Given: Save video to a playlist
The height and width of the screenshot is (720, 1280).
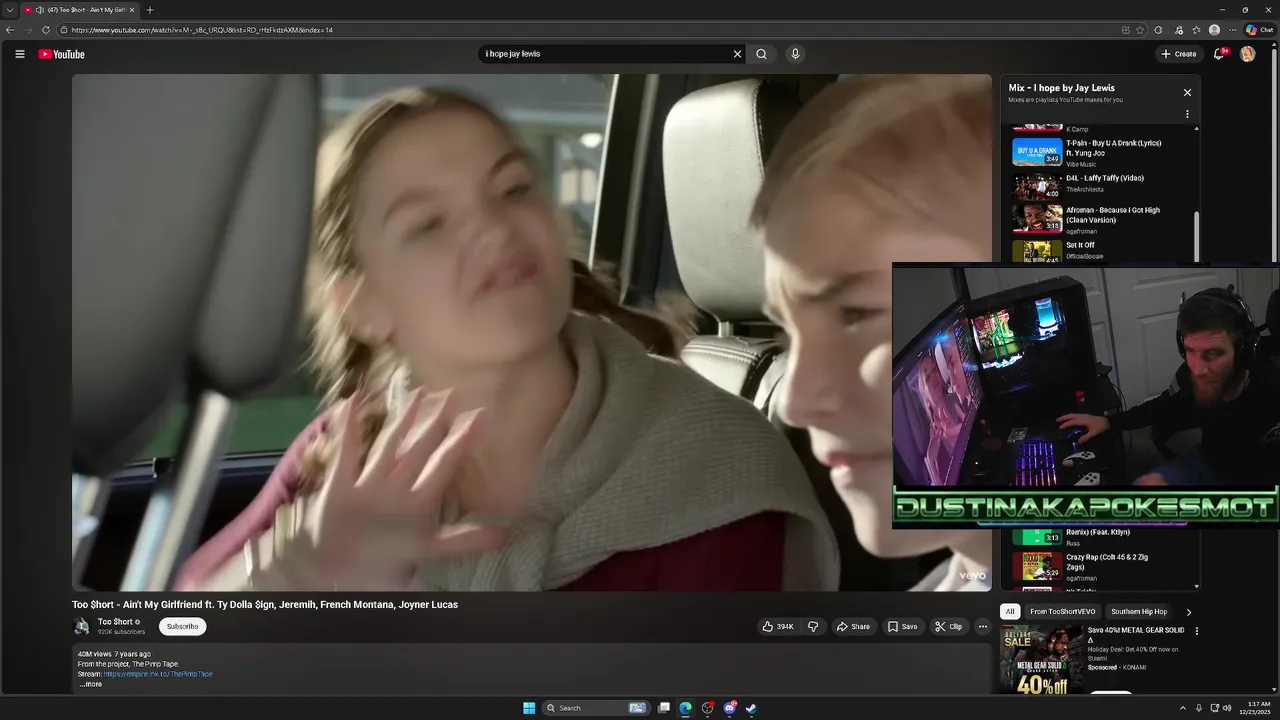Looking at the screenshot, I should tap(902, 627).
